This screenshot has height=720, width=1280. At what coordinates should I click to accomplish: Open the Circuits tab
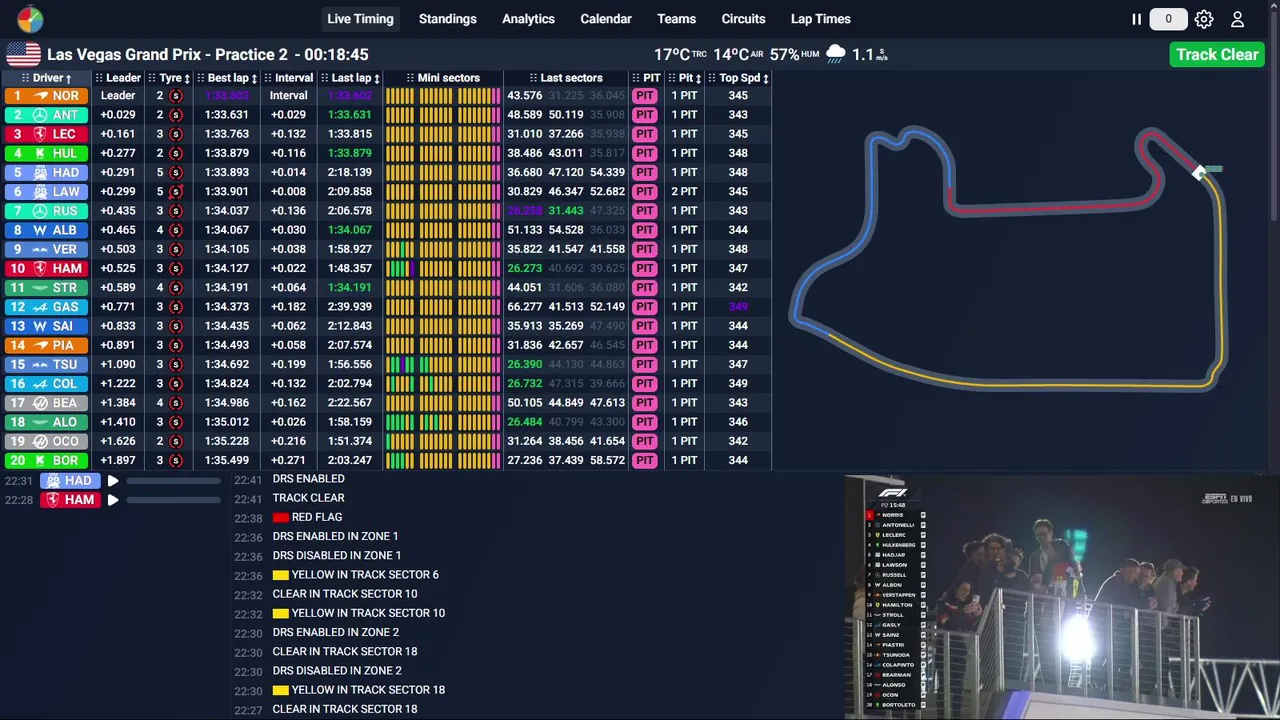click(743, 19)
